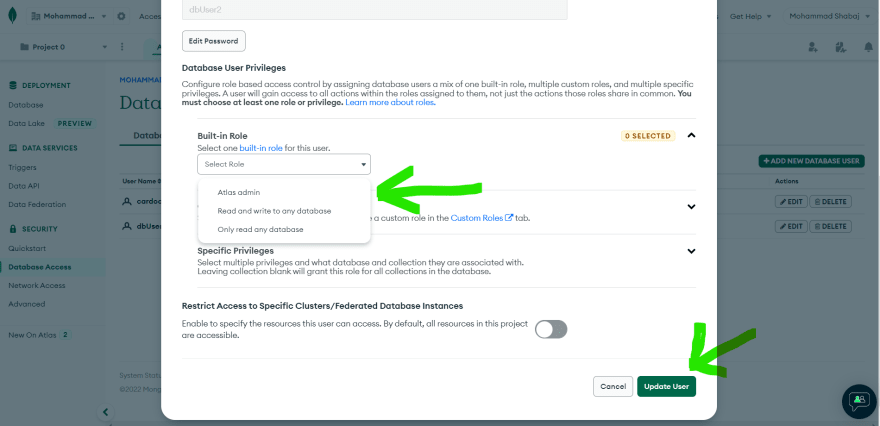Expand the Specific Privileges section chevron

tap(691, 251)
